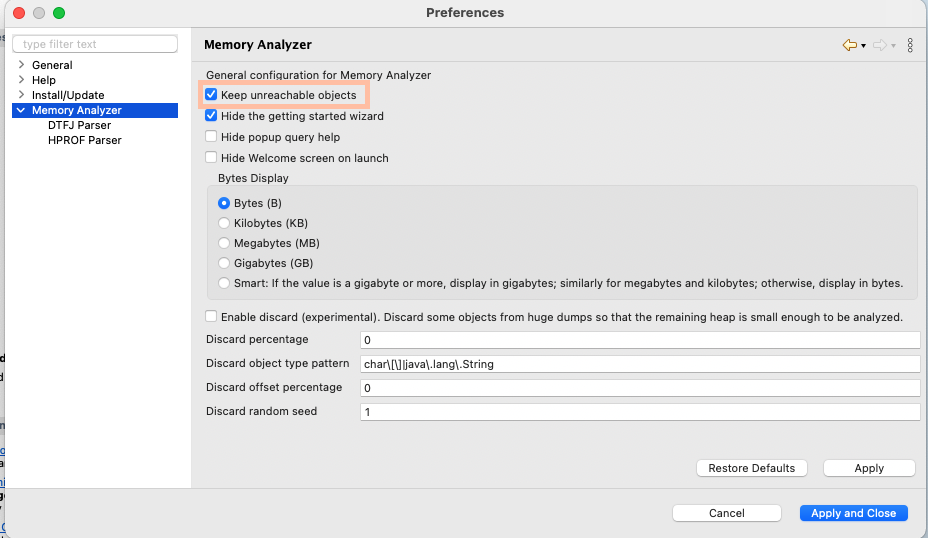This screenshot has width=928, height=538.
Task: Enable Hide Welcome screen on launch
Action: [x=211, y=157]
